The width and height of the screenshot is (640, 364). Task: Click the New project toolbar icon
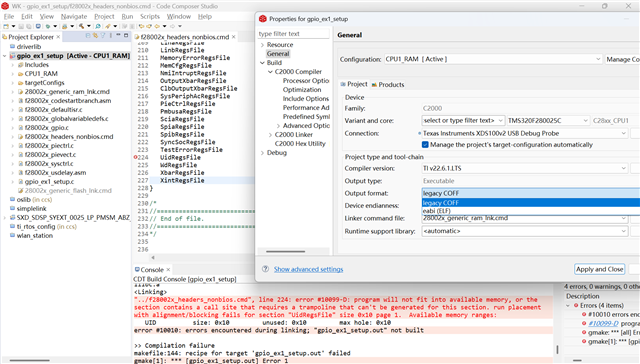[6, 26]
